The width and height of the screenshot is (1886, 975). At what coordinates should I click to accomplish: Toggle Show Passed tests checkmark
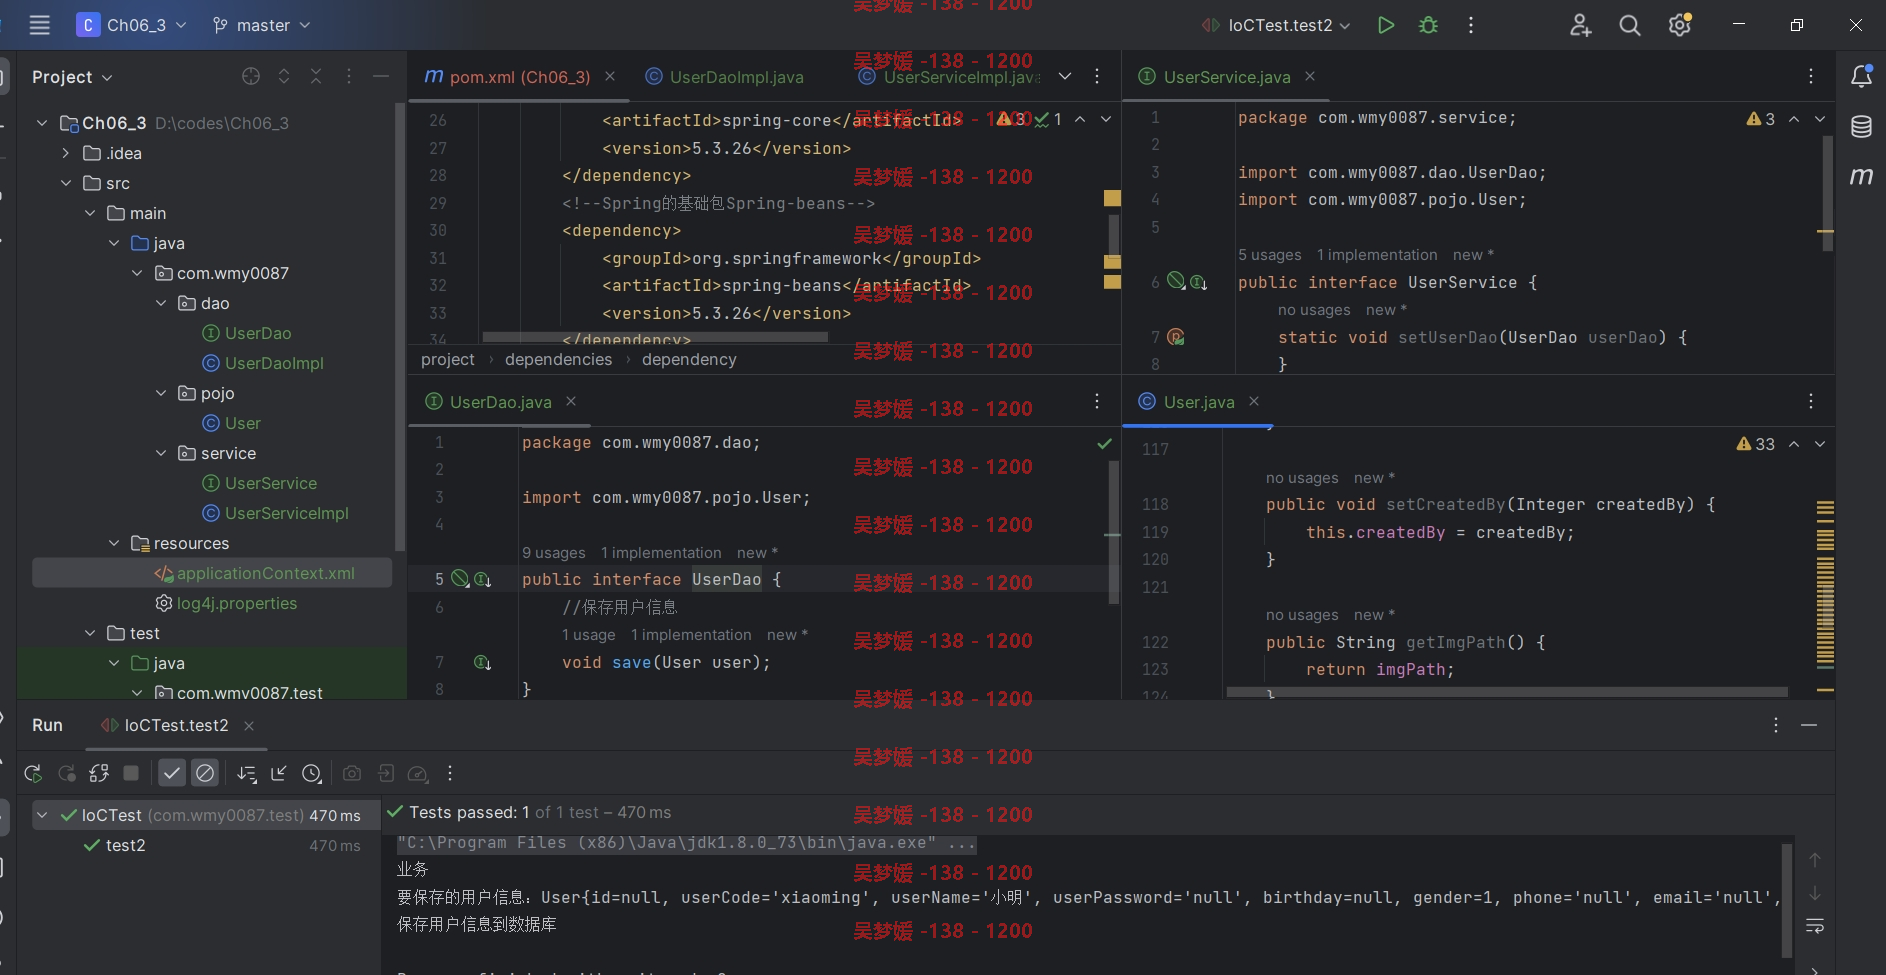(x=172, y=773)
